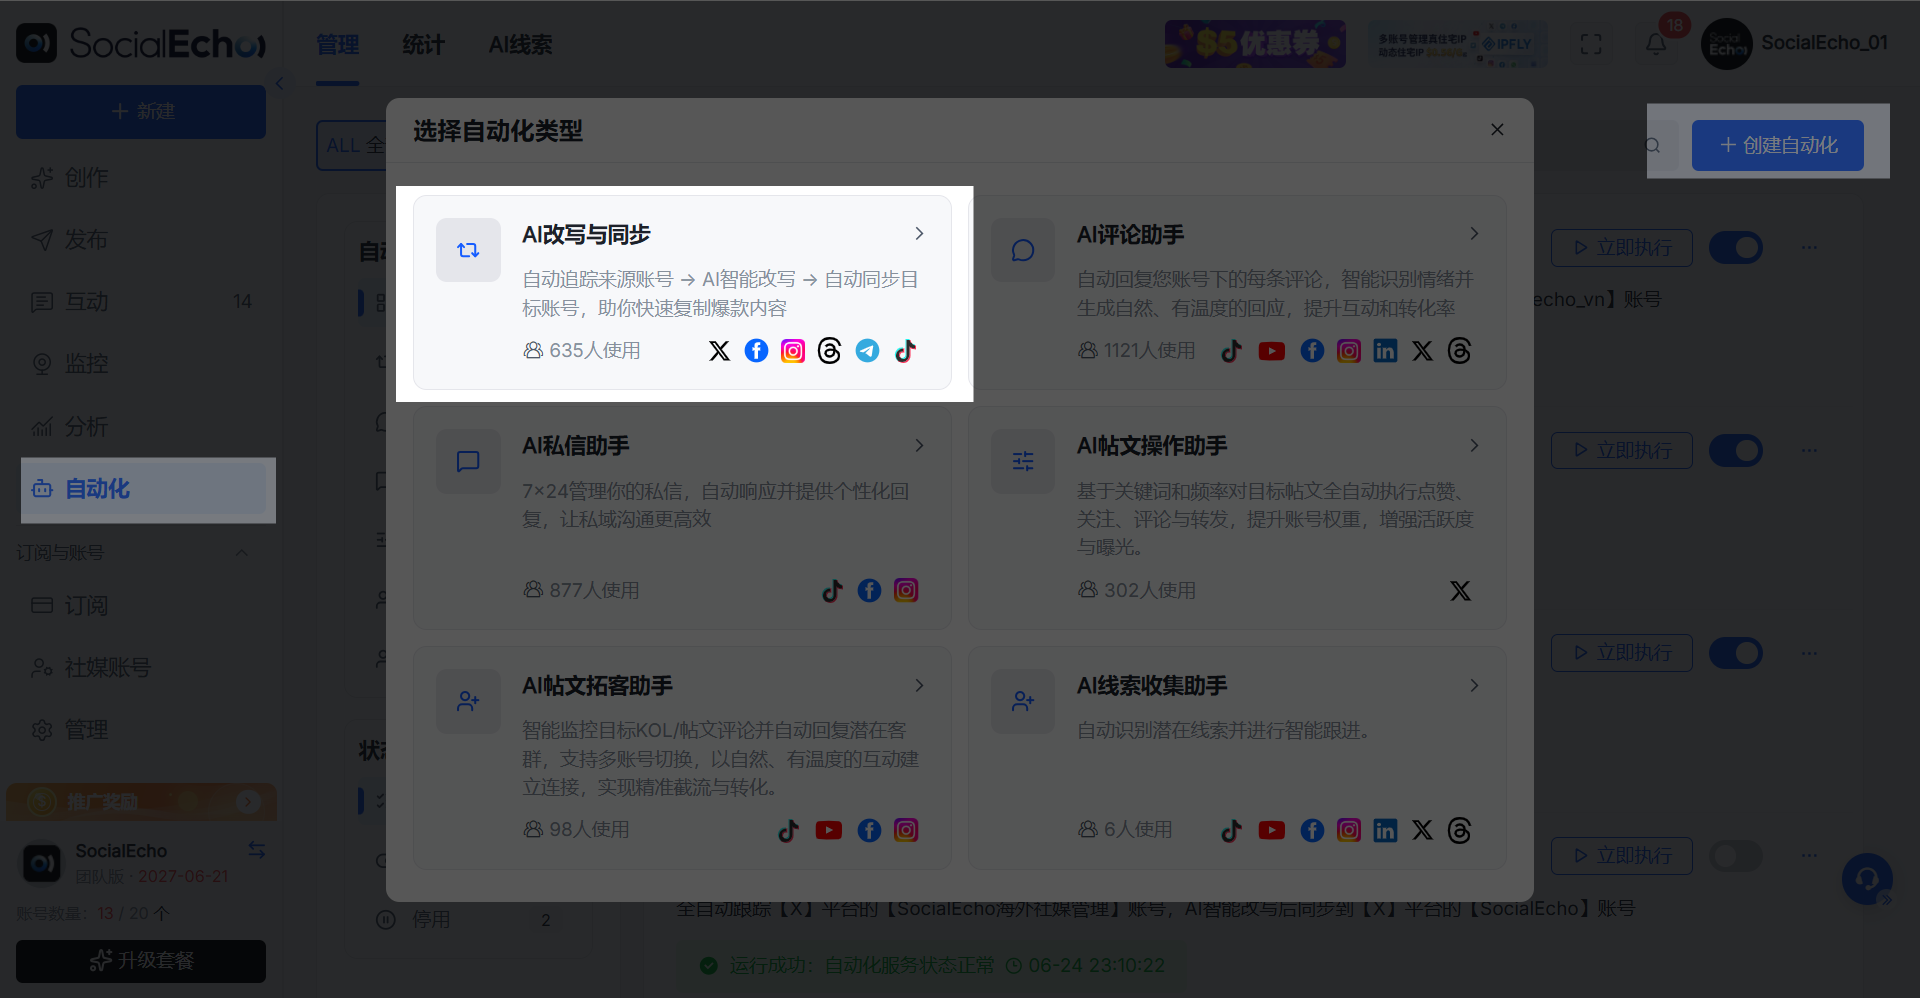
Task: Toggle fullscreen mode icon
Action: 1591,44
